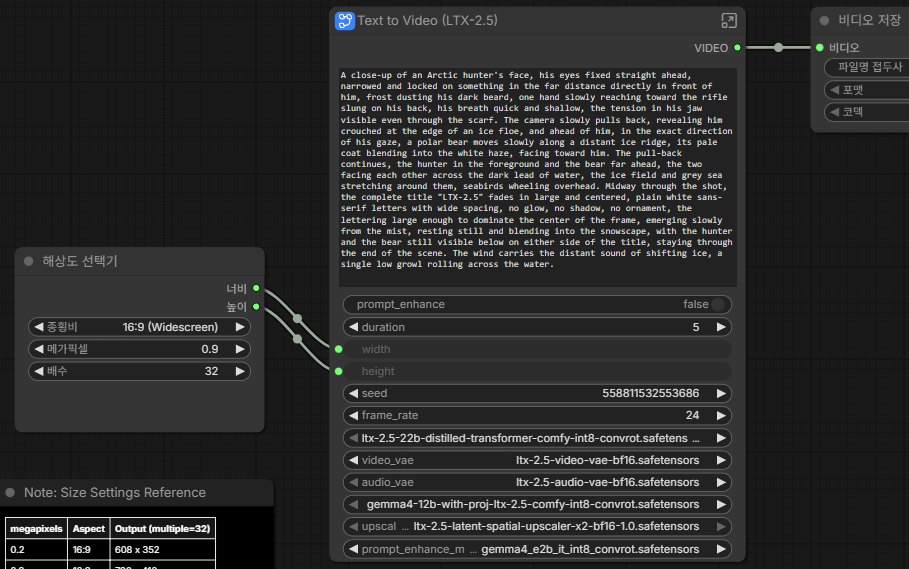Screen dimensions: 909x569
Task: Collapse the 해상도 선택기 node via its dot
Action: coord(28,261)
